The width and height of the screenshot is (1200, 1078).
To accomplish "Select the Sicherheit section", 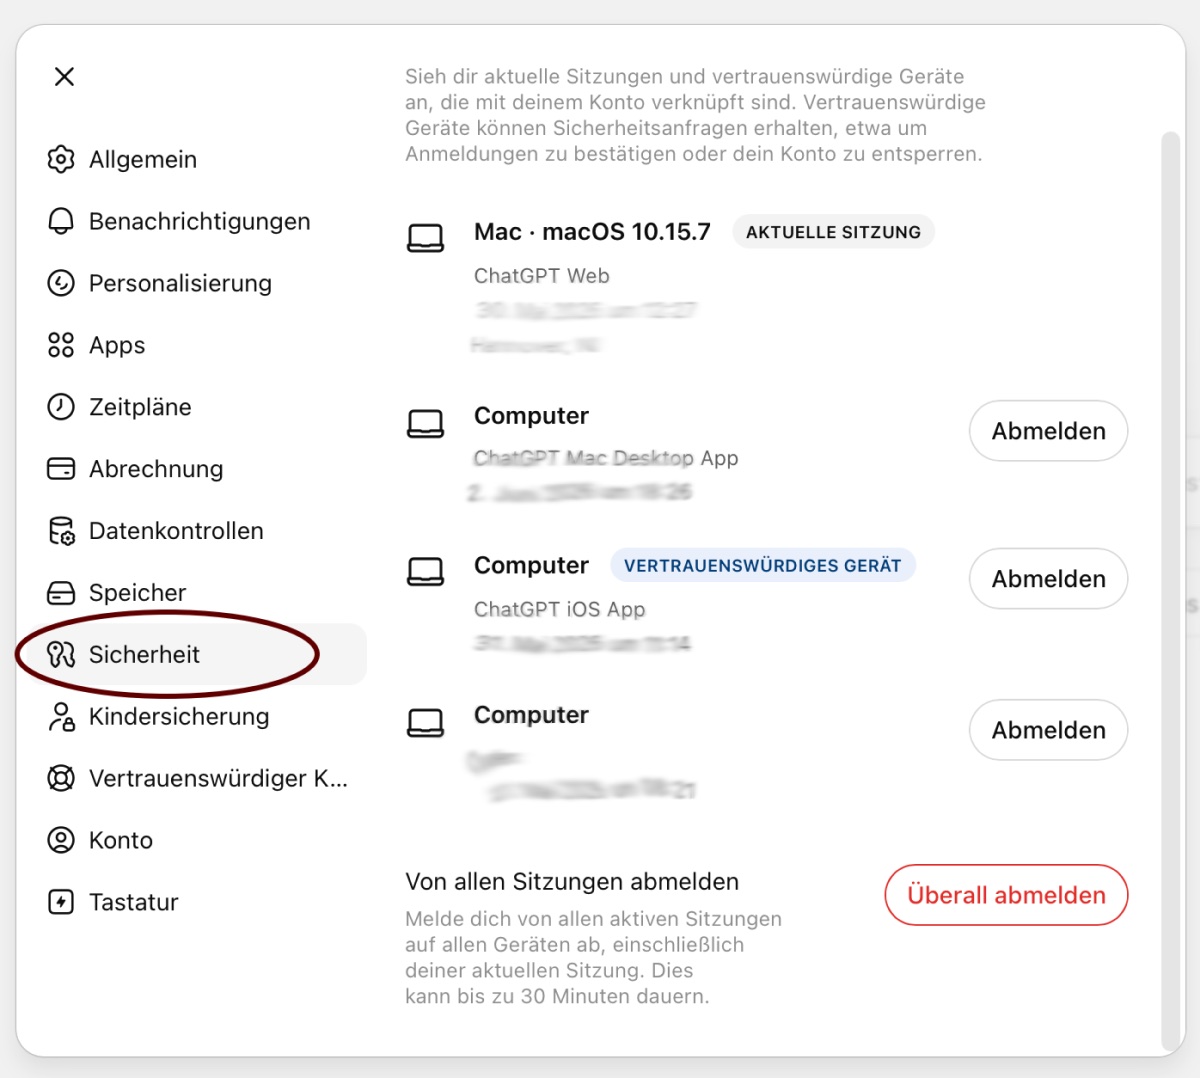I will tap(198, 655).
